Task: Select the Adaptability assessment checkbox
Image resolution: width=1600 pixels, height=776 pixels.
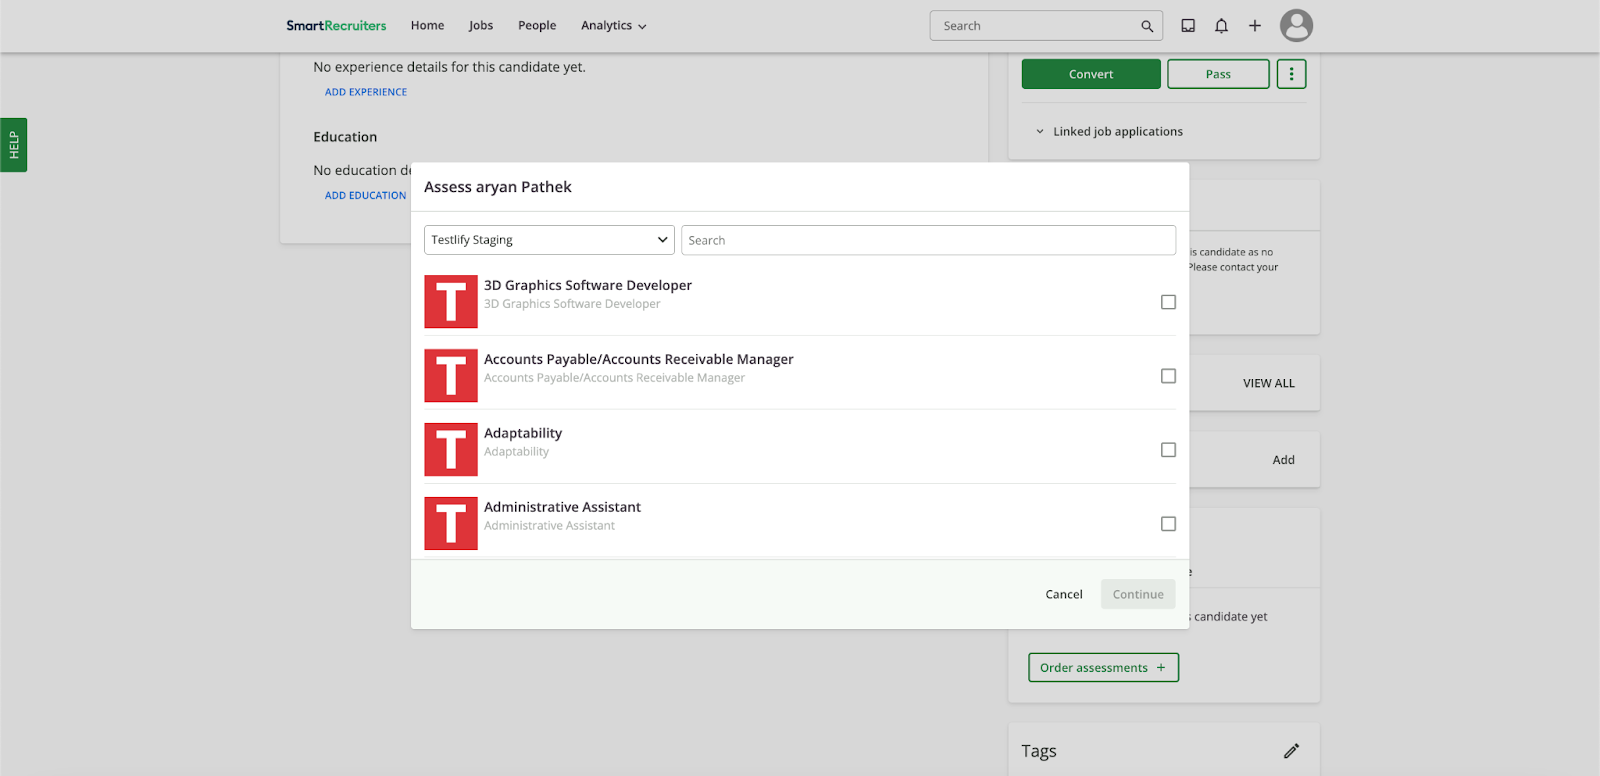Action: tap(1168, 450)
